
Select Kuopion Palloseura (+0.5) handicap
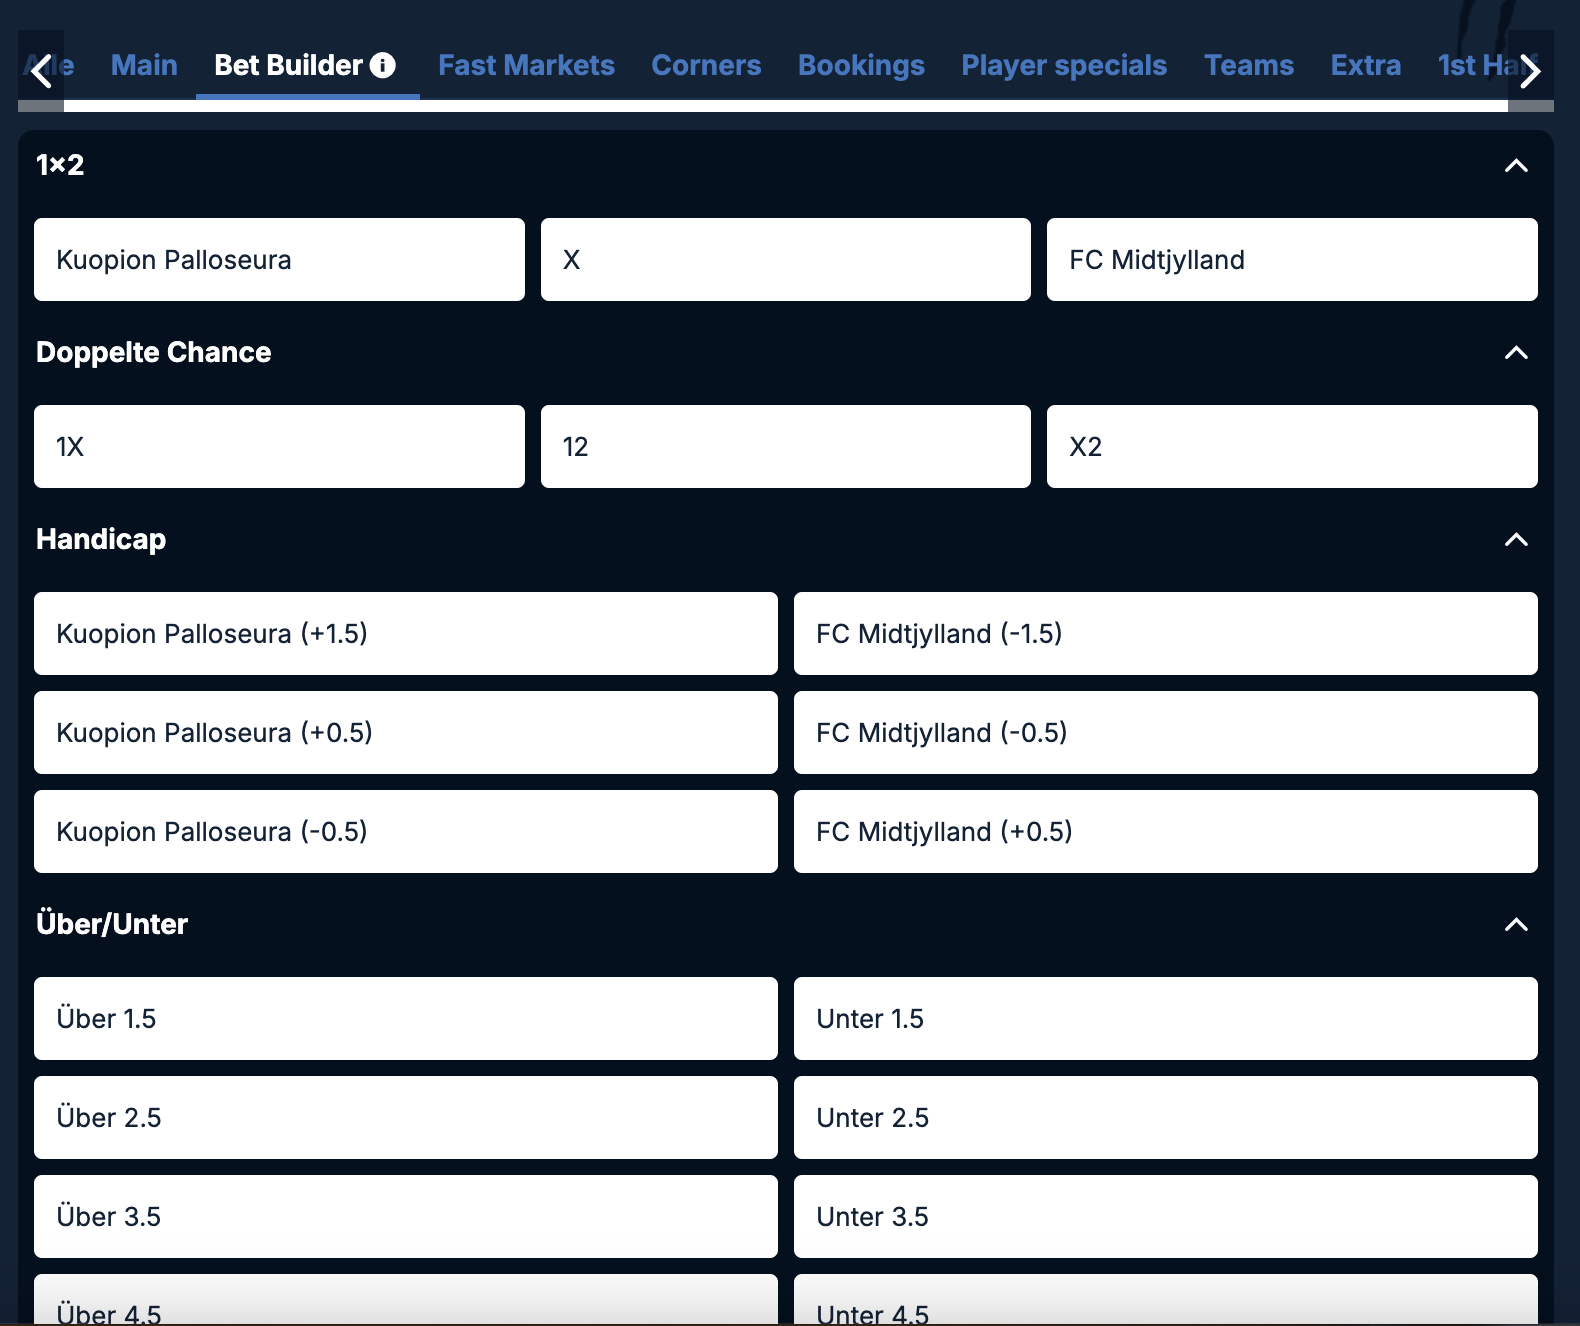pyautogui.click(x=406, y=732)
